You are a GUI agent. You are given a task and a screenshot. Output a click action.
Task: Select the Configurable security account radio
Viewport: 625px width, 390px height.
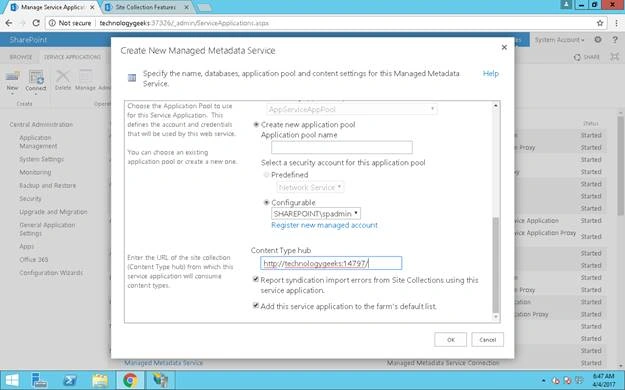266,203
